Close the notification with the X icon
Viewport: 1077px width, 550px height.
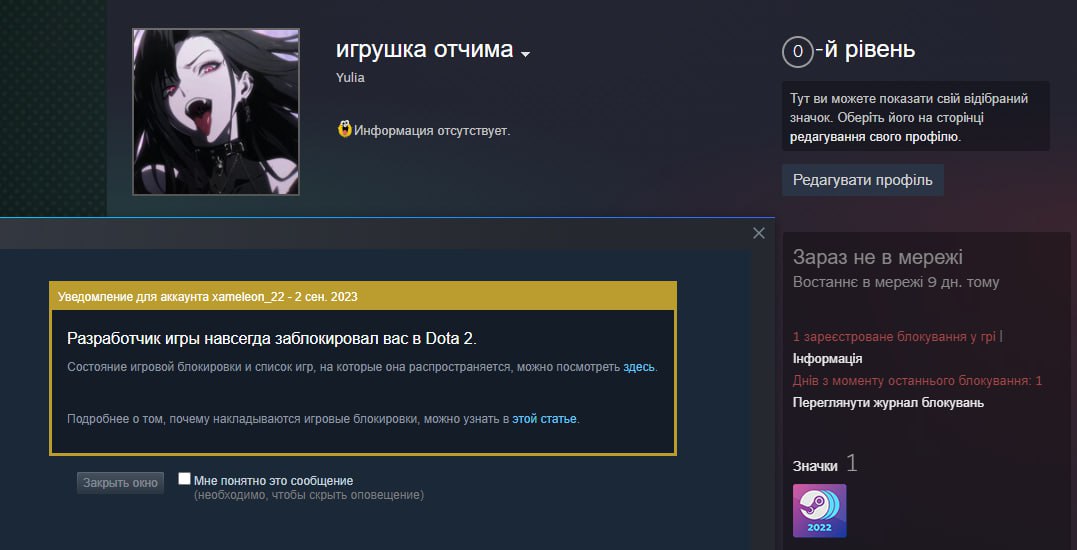click(x=758, y=233)
